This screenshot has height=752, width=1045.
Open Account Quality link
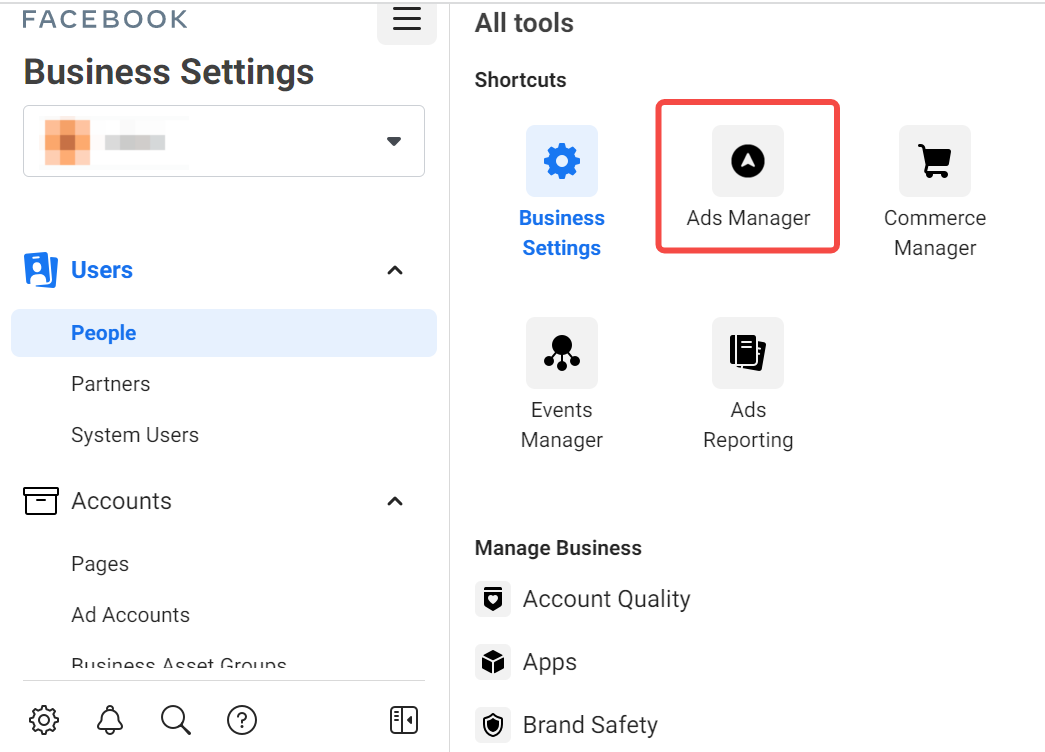click(606, 599)
